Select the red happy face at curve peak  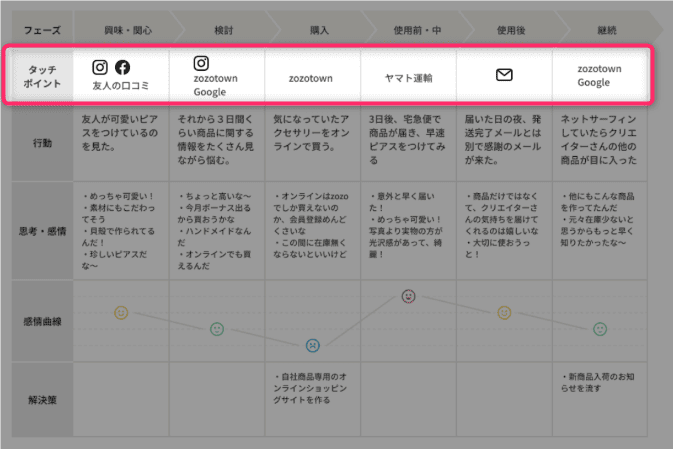pyautogui.click(x=408, y=295)
